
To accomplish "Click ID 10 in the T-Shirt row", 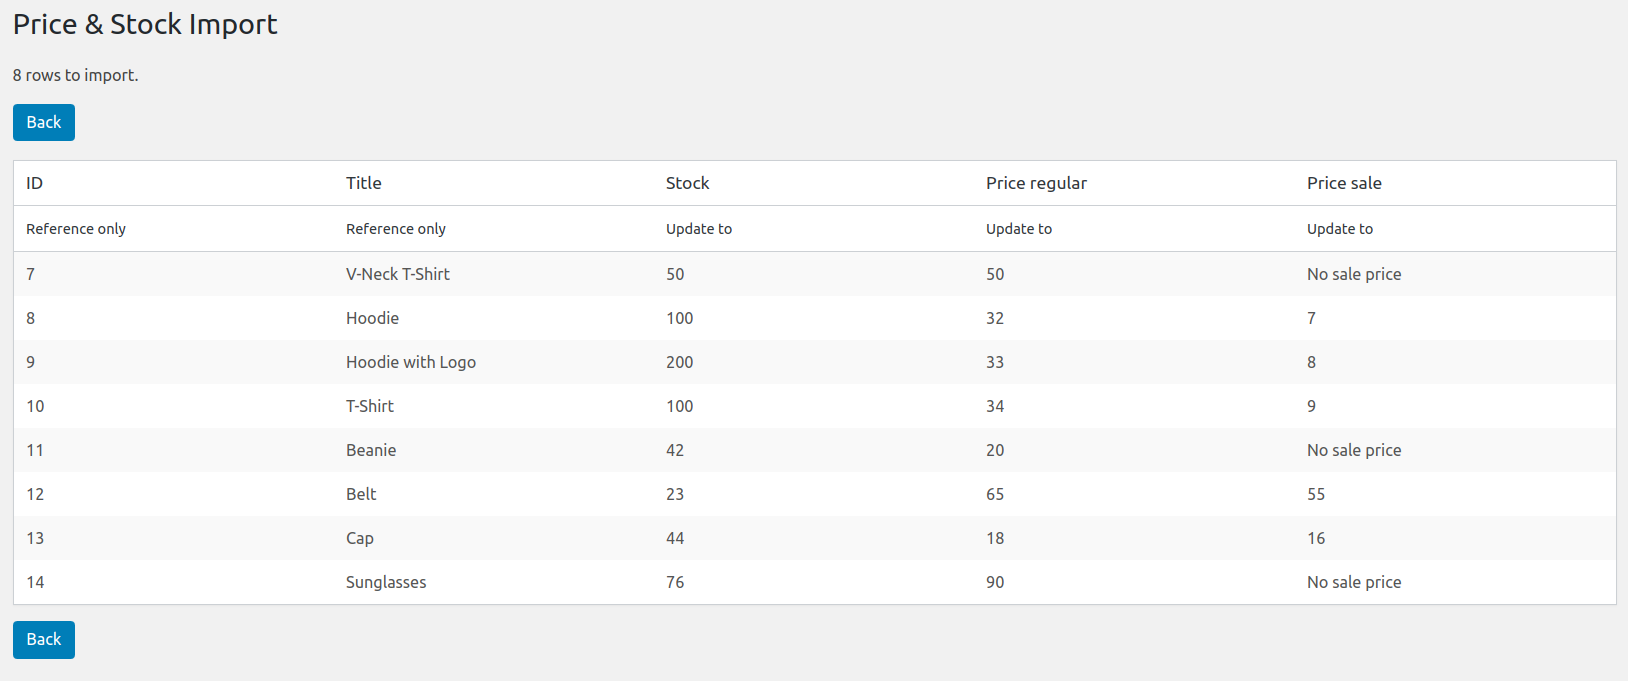I will pyautogui.click(x=35, y=406).
